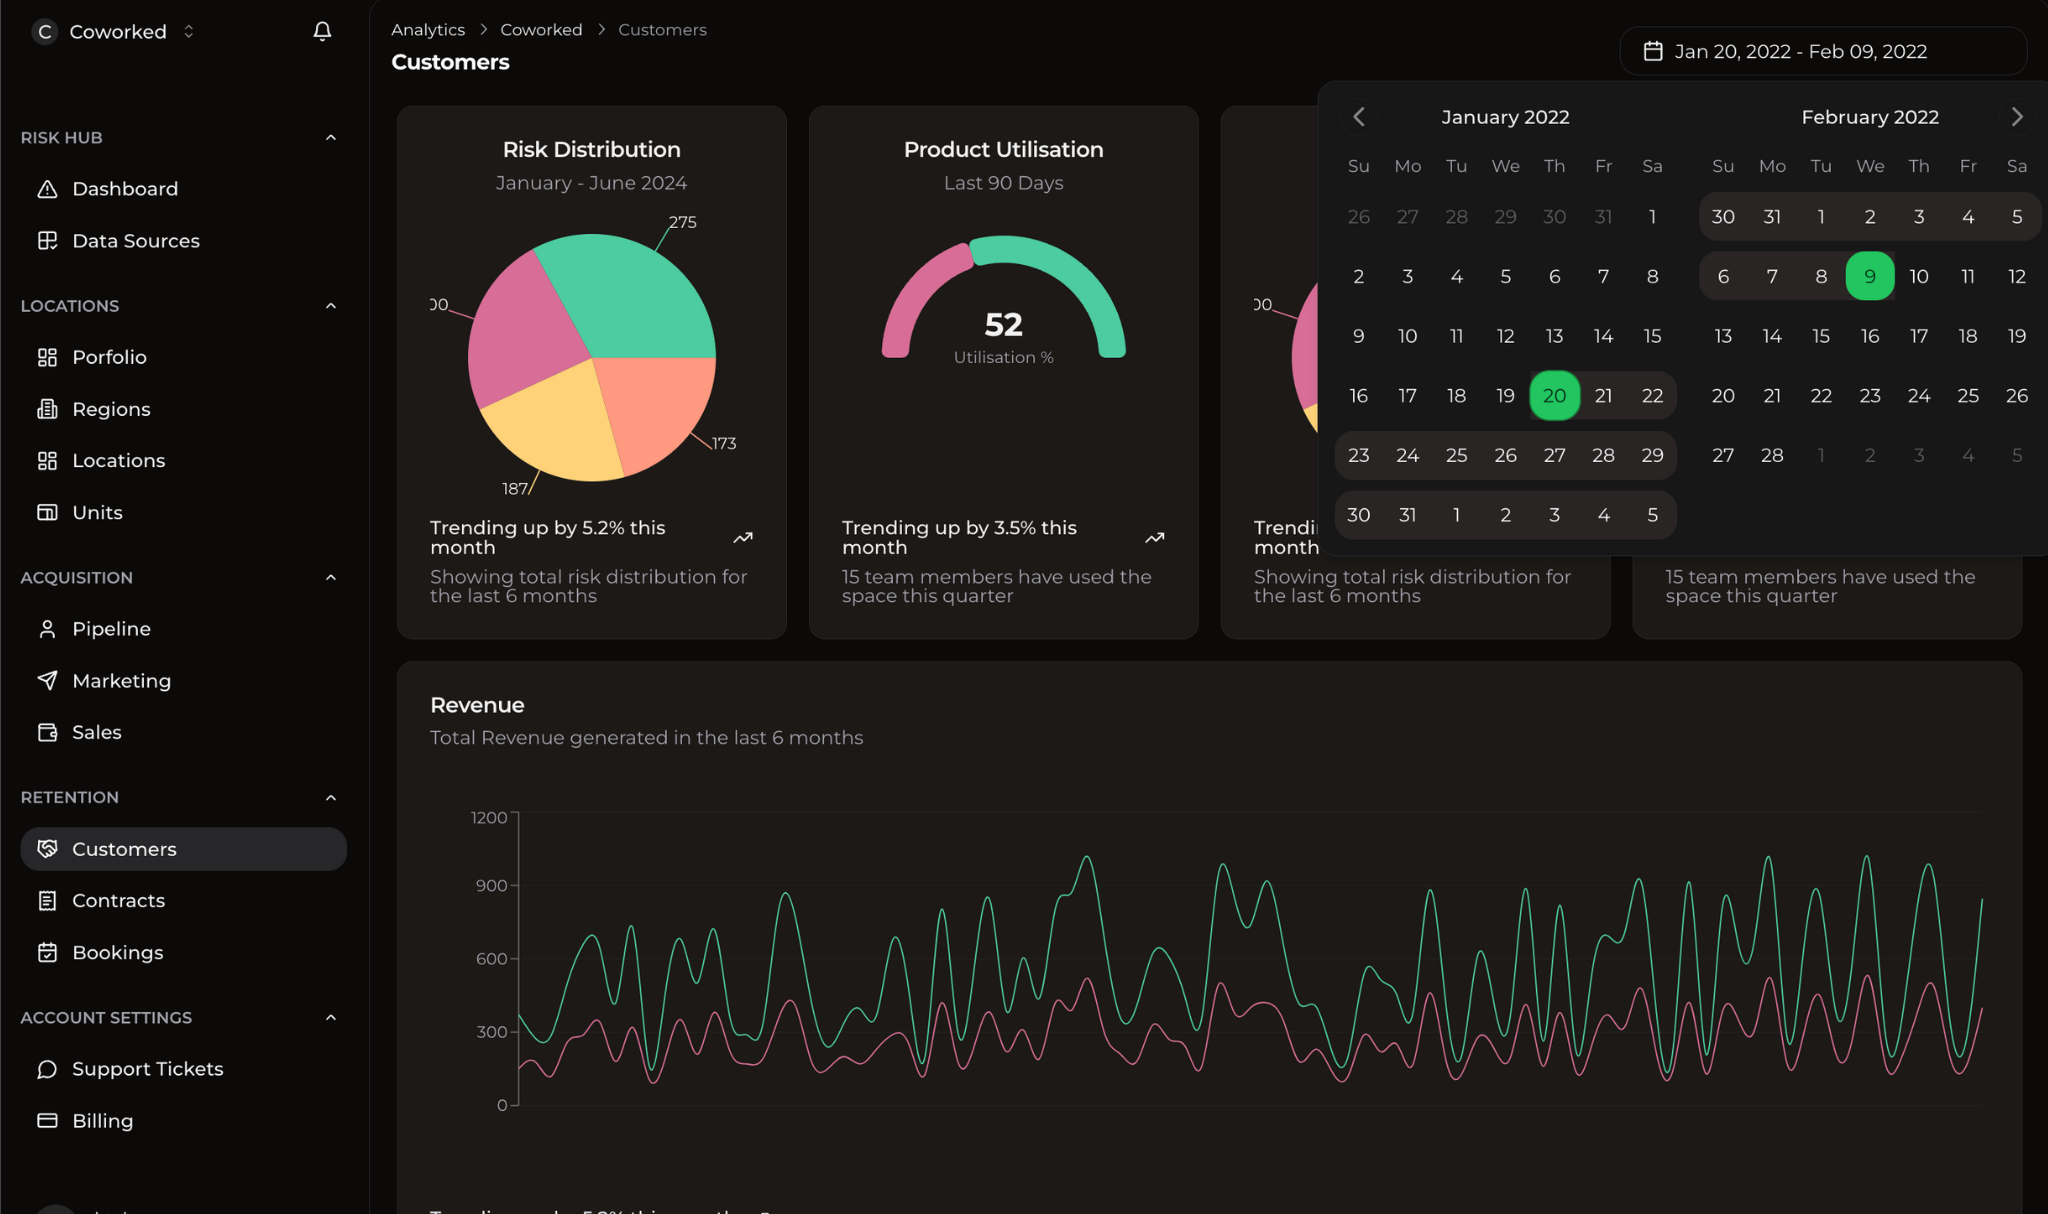The width and height of the screenshot is (2048, 1214).
Task: Click the Dashboard icon in Risk Hub
Action: (48, 189)
